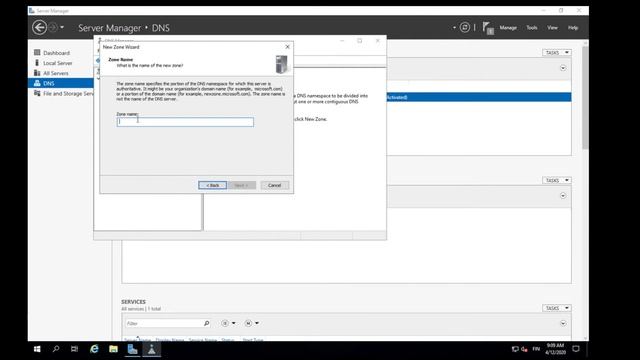
Task: Collapse the top section with its chevron
Action: pyautogui.click(x=563, y=68)
